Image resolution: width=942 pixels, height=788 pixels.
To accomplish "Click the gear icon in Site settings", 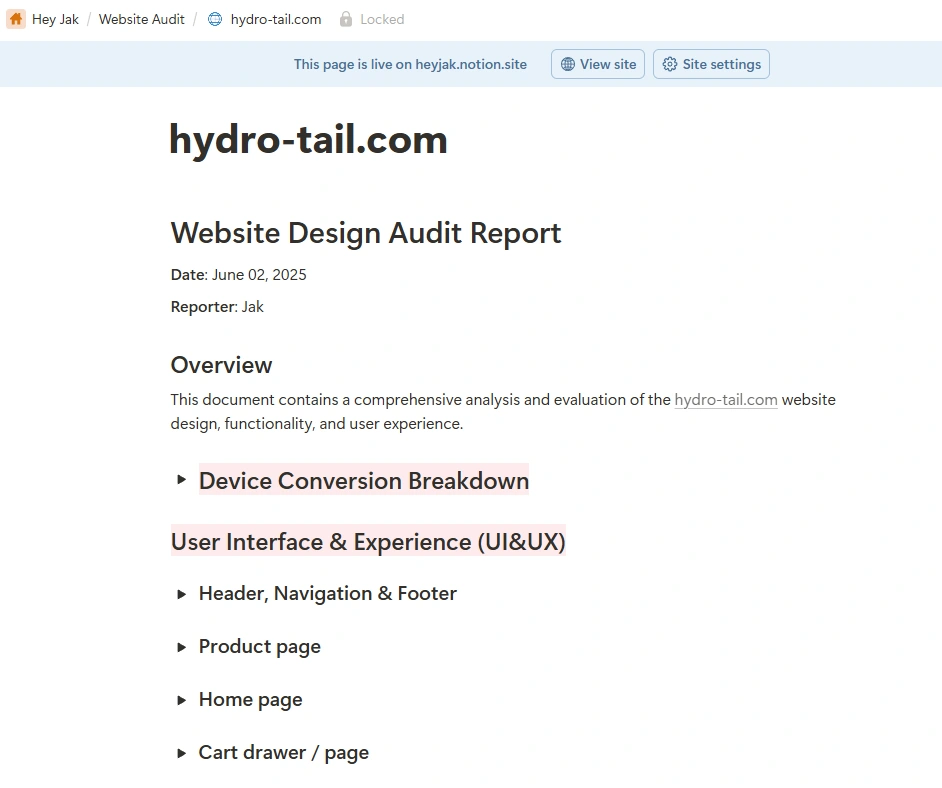I will [670, 64].
